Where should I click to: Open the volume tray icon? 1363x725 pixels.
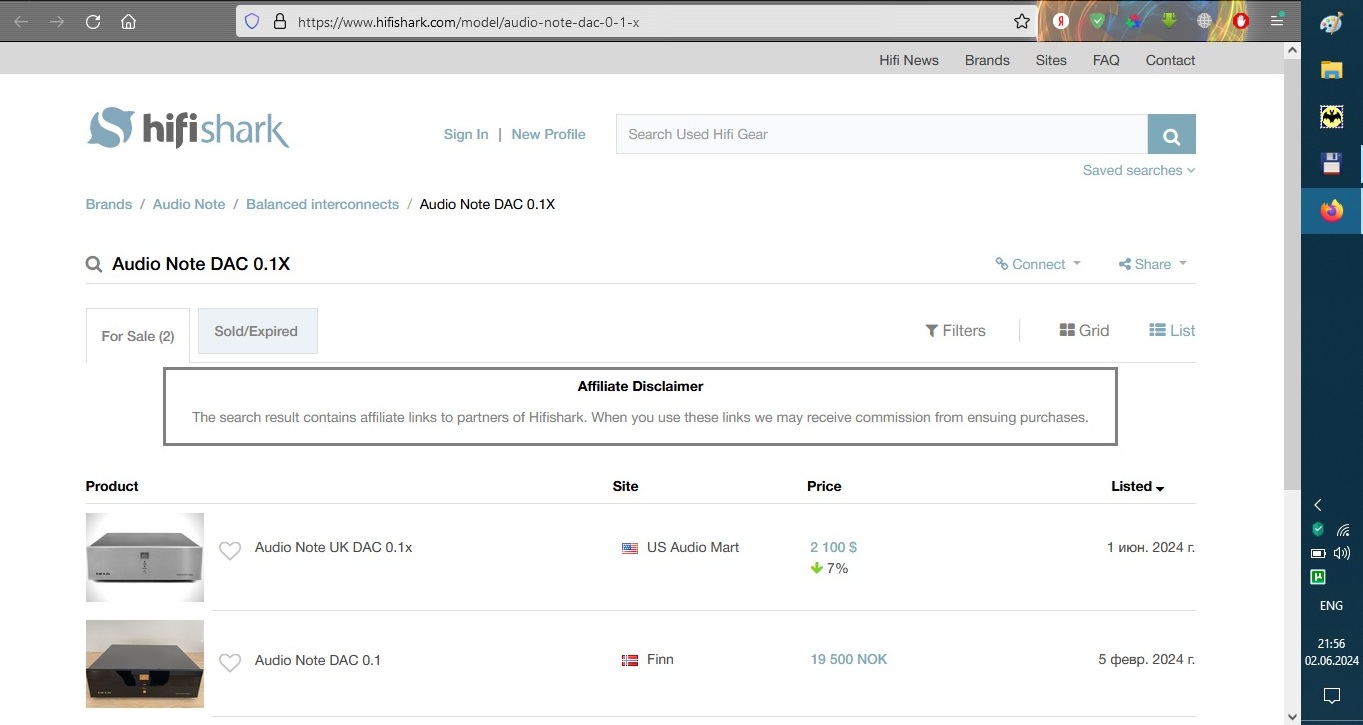tap(1342, 553)
